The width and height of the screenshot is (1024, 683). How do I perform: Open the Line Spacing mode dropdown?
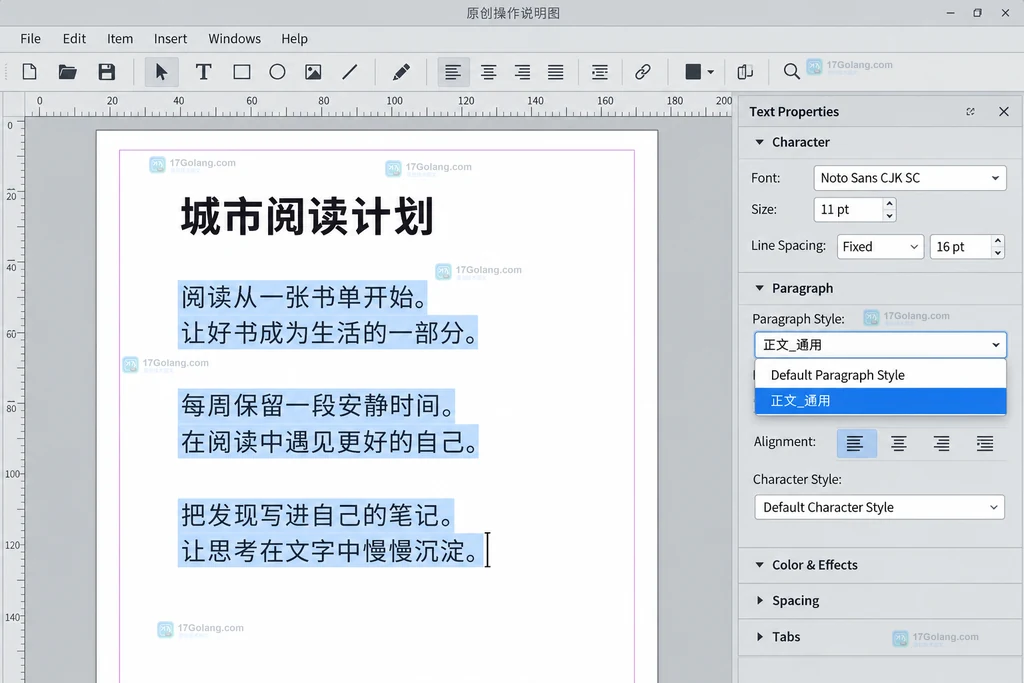pos(880,247)
